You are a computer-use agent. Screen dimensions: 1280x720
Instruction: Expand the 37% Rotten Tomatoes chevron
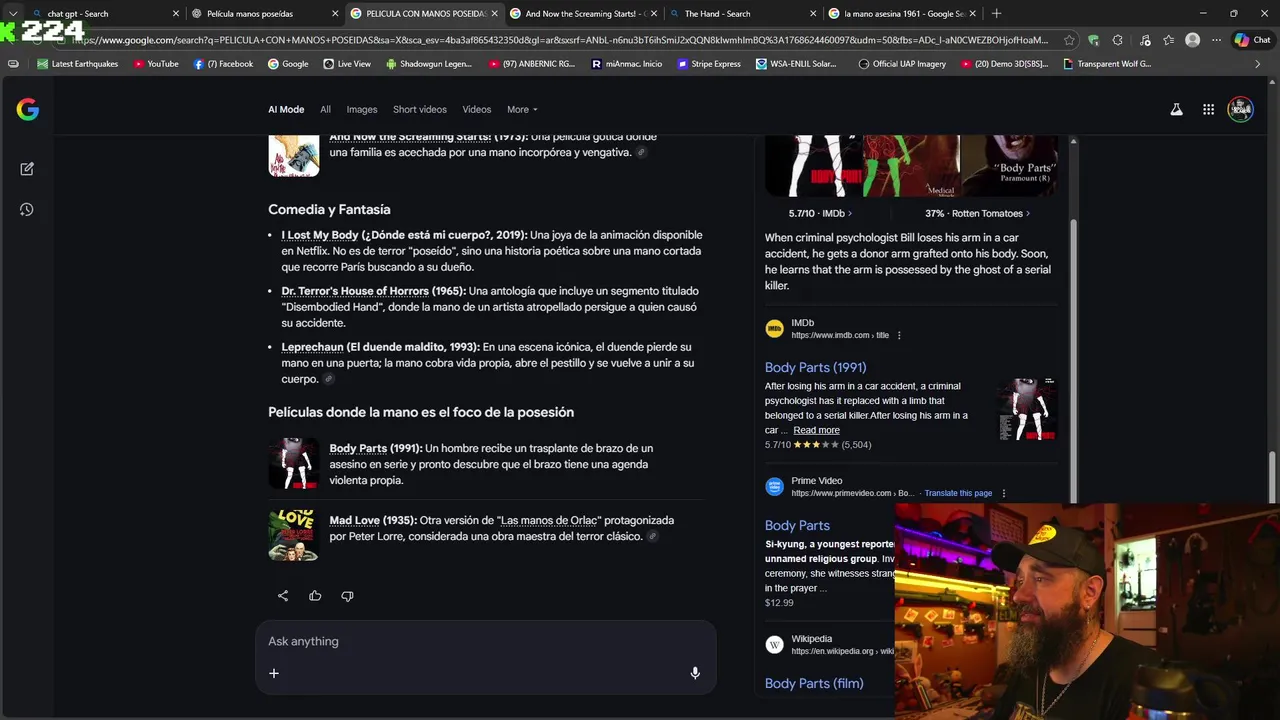1028,213
